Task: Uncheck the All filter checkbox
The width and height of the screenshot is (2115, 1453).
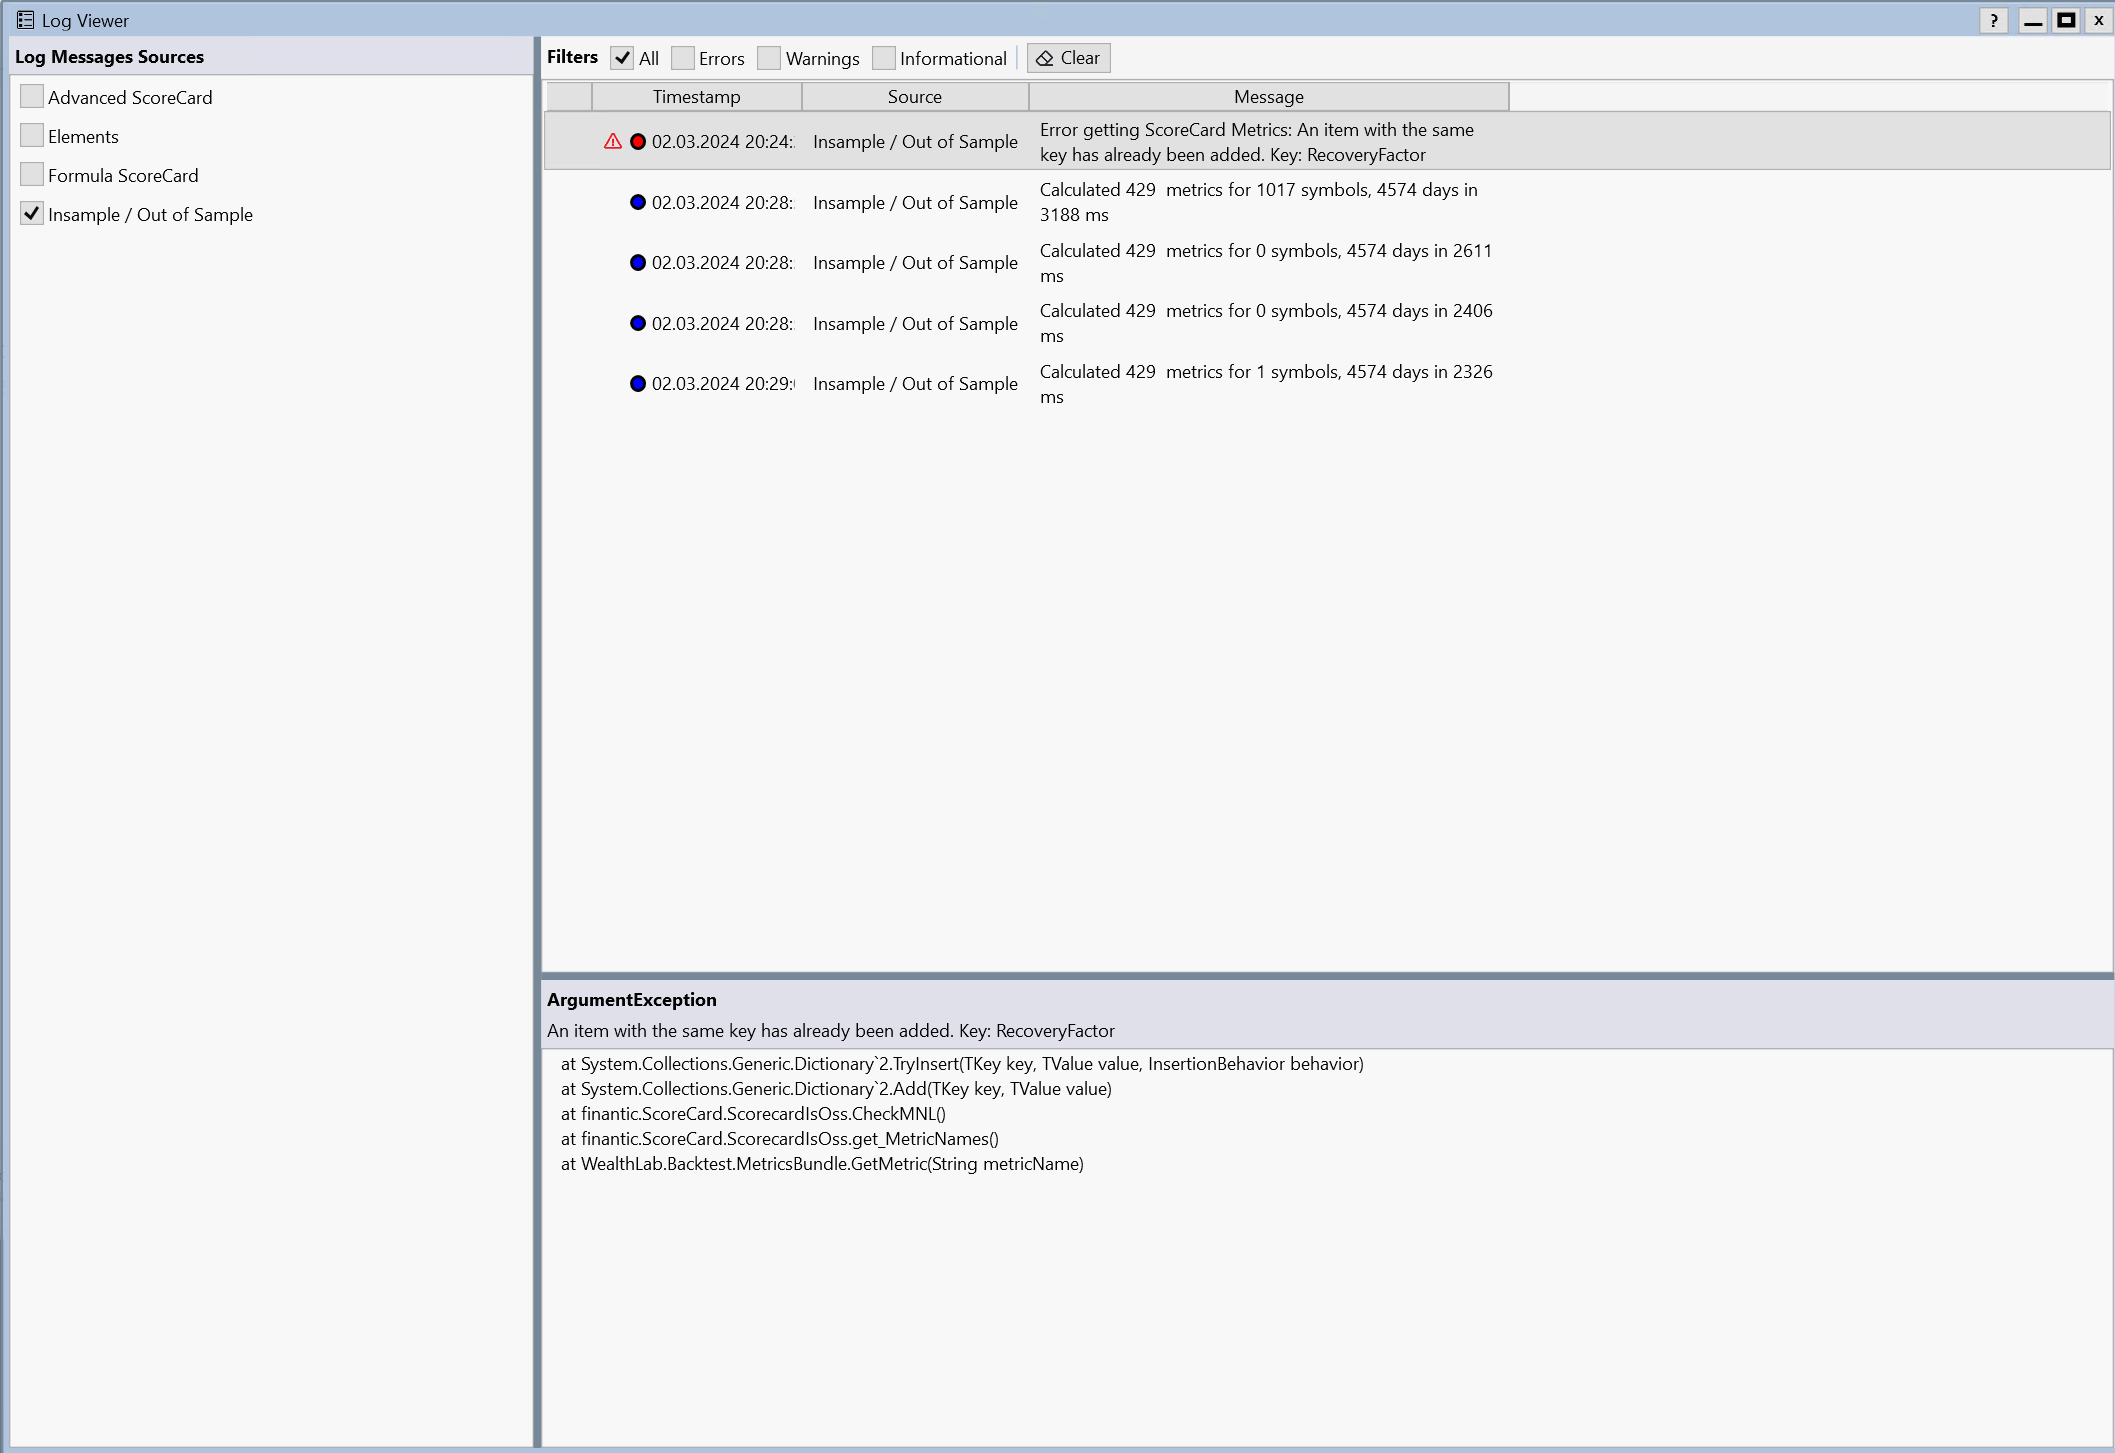Action: click(x=622, y=58)
